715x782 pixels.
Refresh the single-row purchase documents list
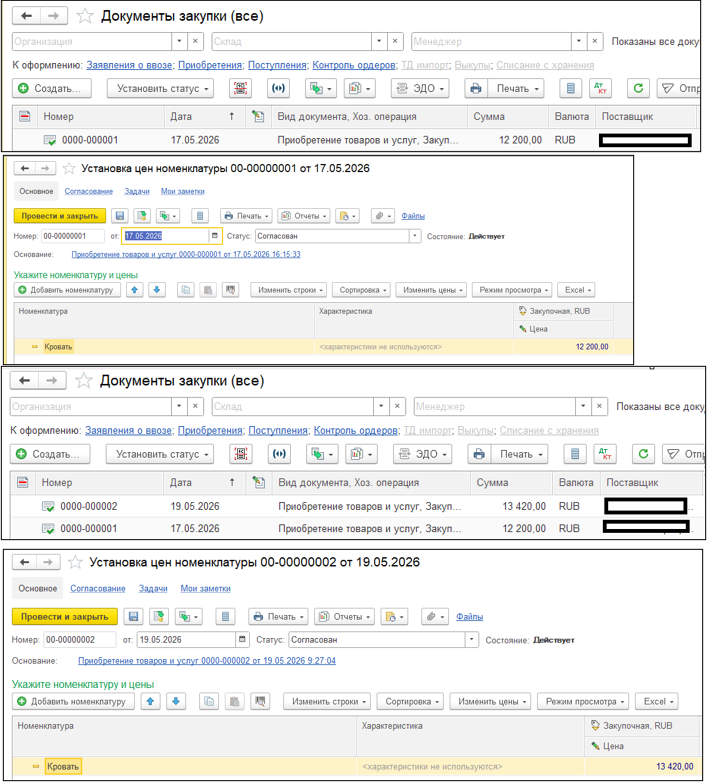point(638,88)
